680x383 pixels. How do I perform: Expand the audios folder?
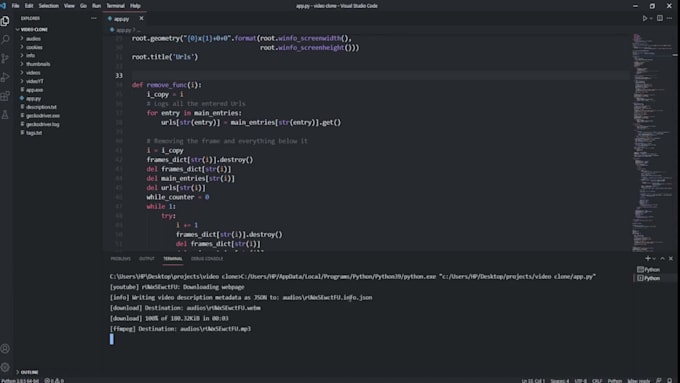tap(33, 39)
